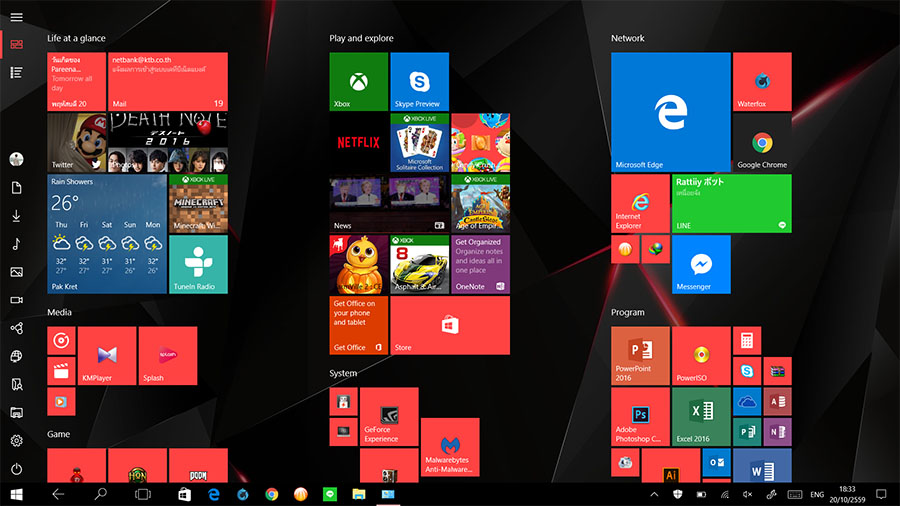Open the Xbox tile
This screenshot has width=900, height=506.
tap(358, 81)
